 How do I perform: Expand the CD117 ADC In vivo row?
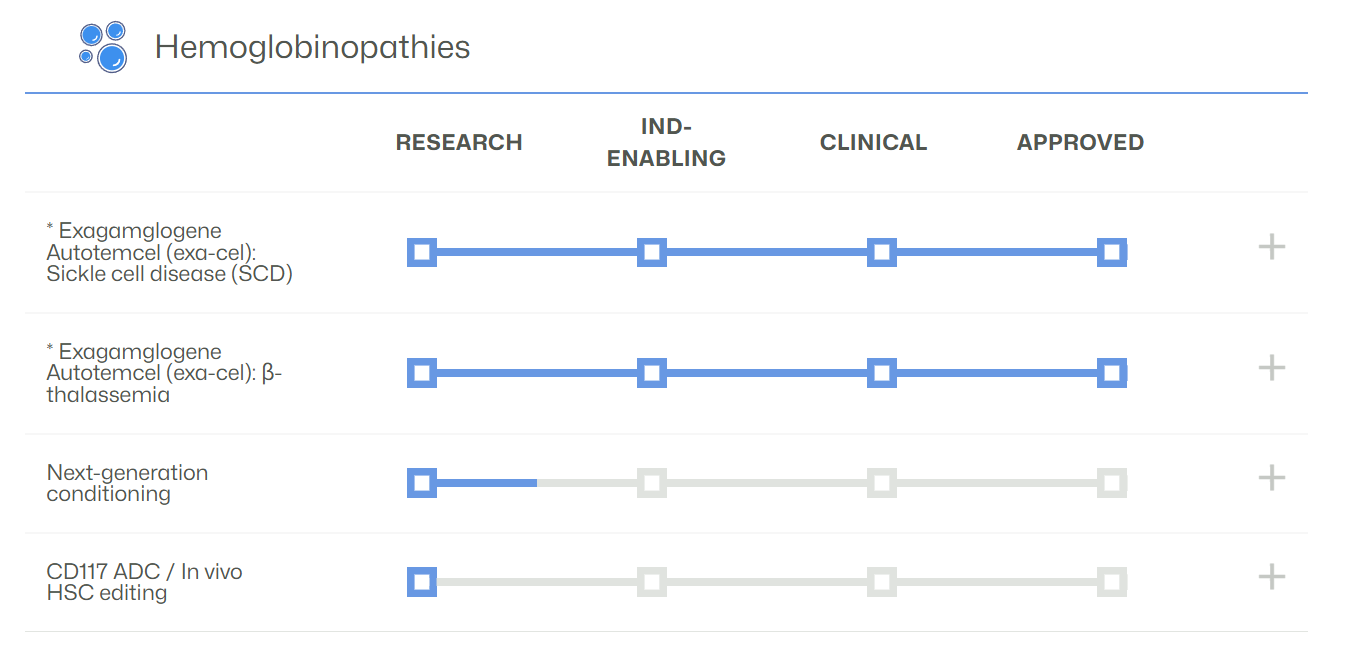[1271, 577]
